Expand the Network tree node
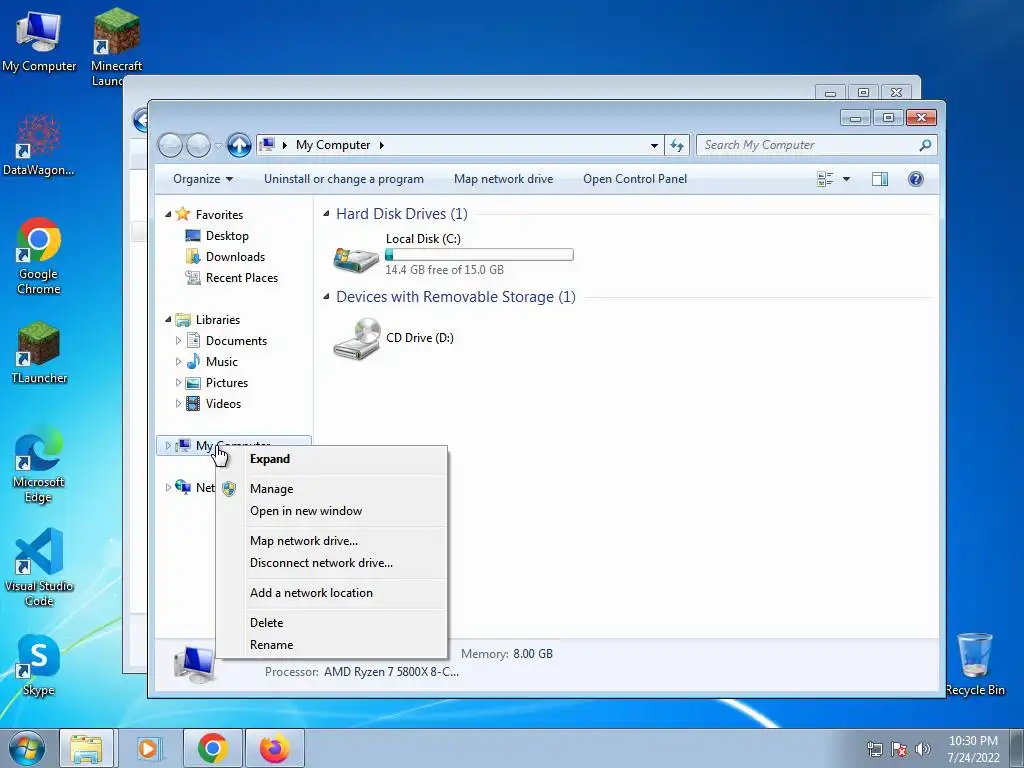The image size is (1024, 768). (x=168, y=487)
